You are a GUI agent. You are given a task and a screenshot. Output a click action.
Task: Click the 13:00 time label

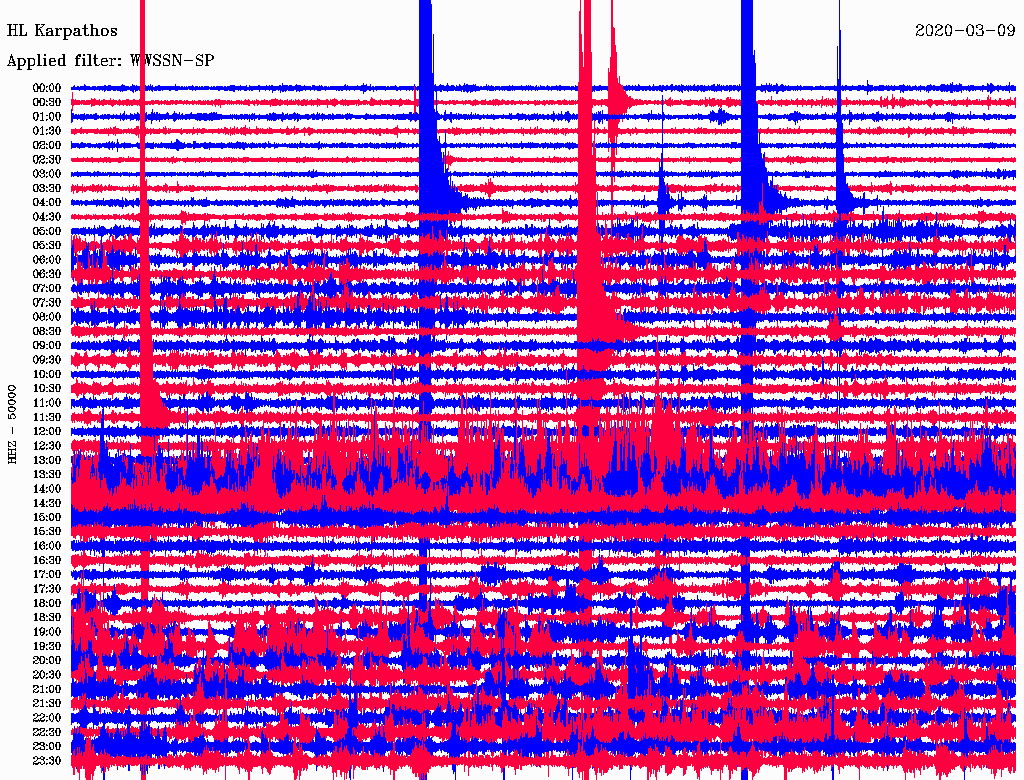click(x=47, y=460)
